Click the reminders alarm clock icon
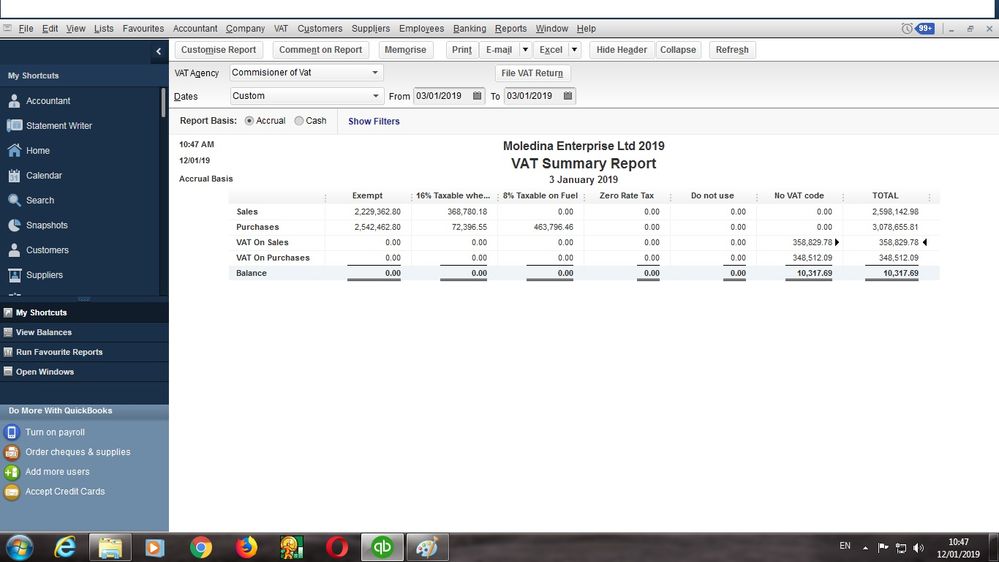The image size is (999, 562). (907, 29)
